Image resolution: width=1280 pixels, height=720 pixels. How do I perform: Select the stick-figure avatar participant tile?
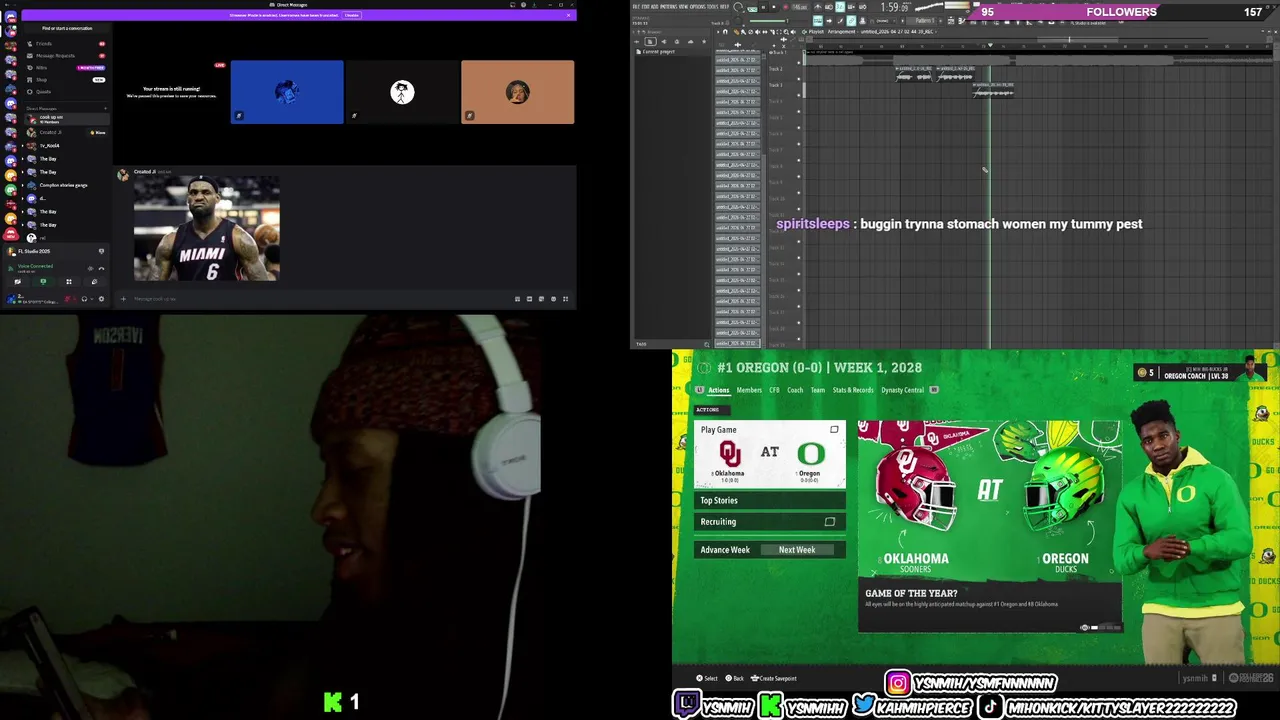point(402,92)
